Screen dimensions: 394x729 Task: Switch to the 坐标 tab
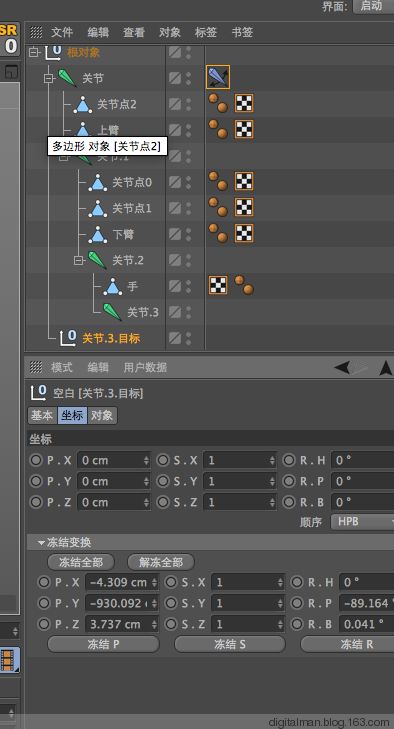point(72,415)
